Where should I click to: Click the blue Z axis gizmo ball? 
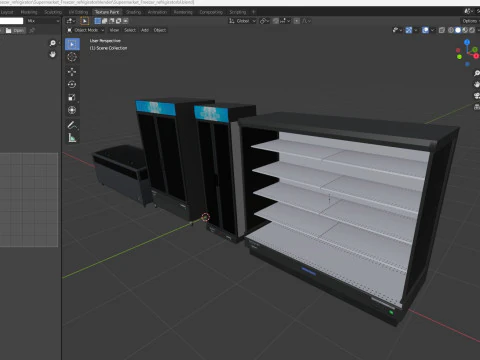coord(467,42)
